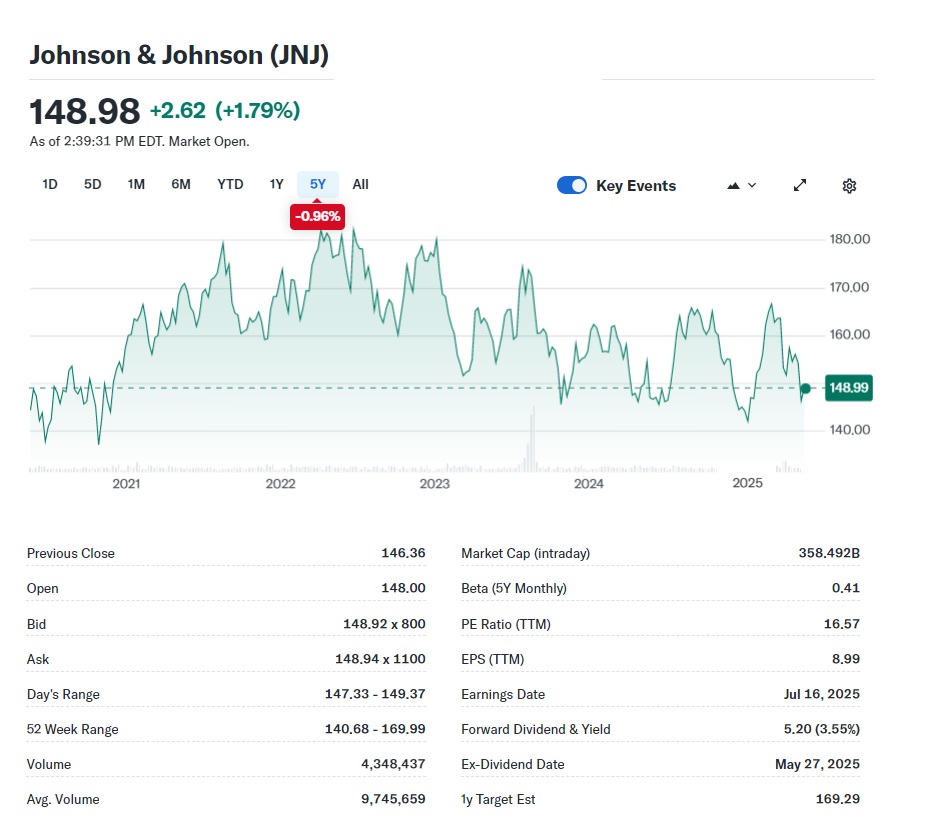Viewport: 940px width, 833px height.
Task: Open the chart type mountain dropdown
Action: [742, 186]
